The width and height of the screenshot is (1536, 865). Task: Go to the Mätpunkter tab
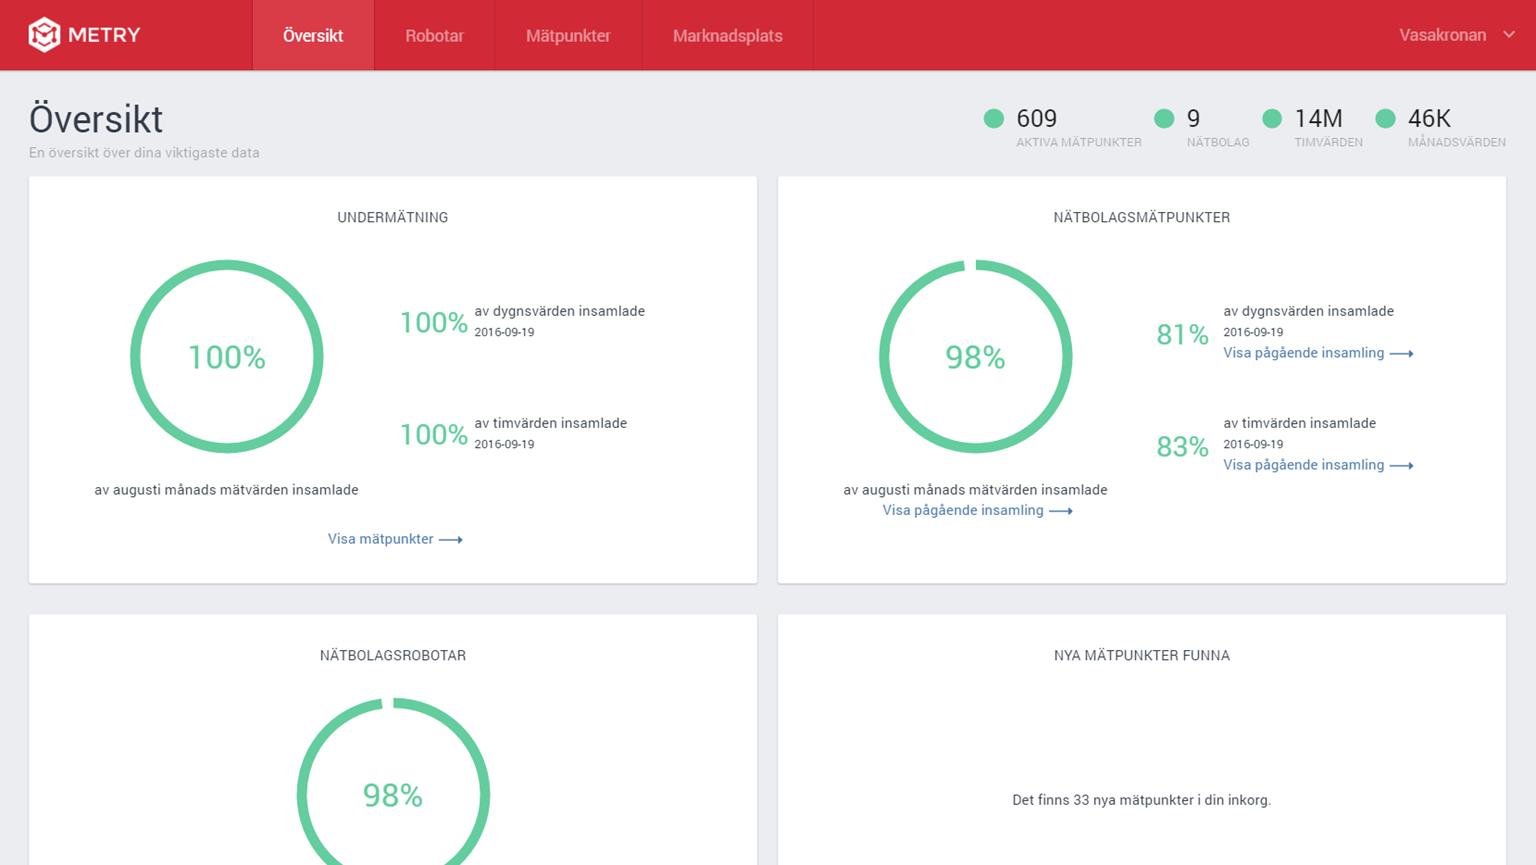pyautogui.click(x=568, y=35)
